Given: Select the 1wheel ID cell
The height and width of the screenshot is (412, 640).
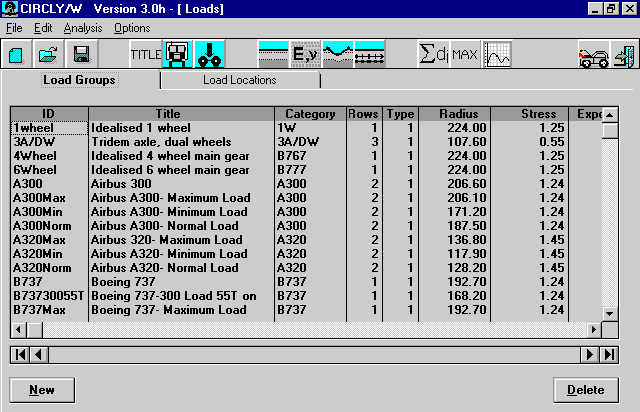Looking at the screenshot, I should point(49,128).
